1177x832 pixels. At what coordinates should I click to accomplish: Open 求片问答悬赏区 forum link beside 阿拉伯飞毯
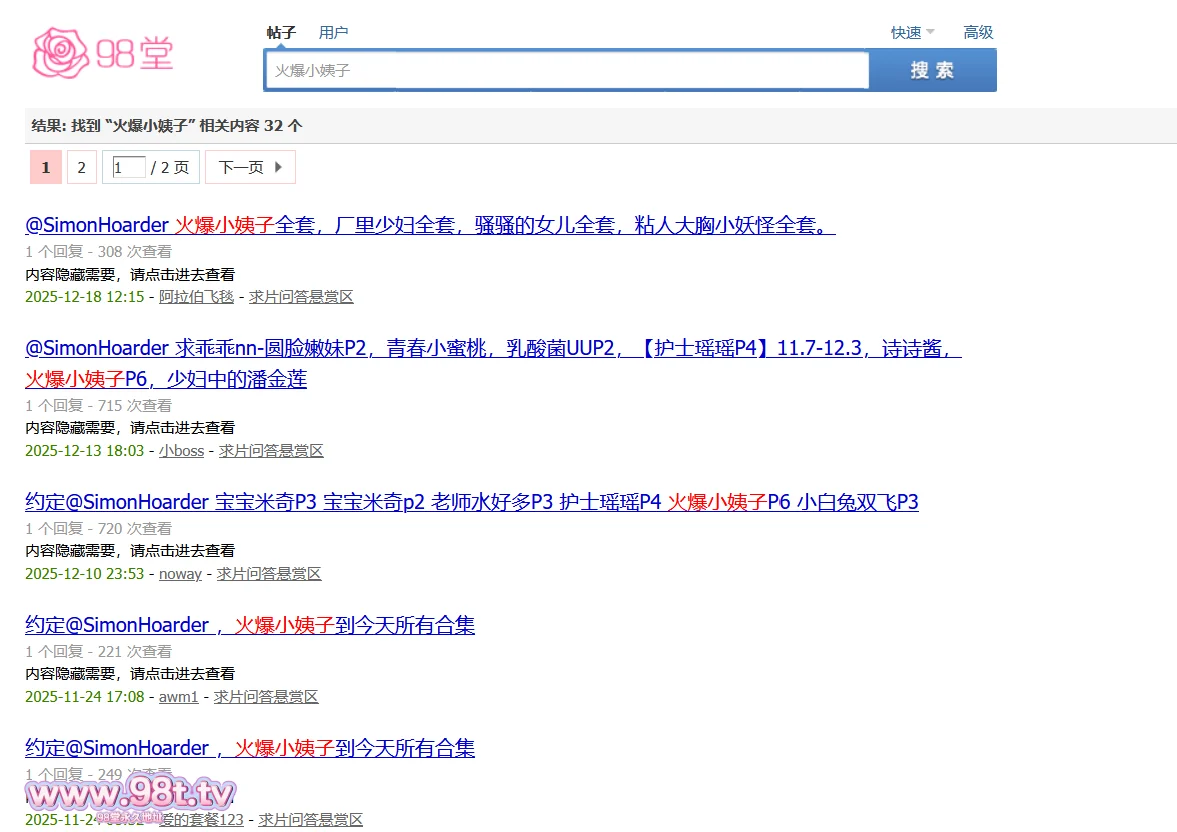(x=301, y=297)
